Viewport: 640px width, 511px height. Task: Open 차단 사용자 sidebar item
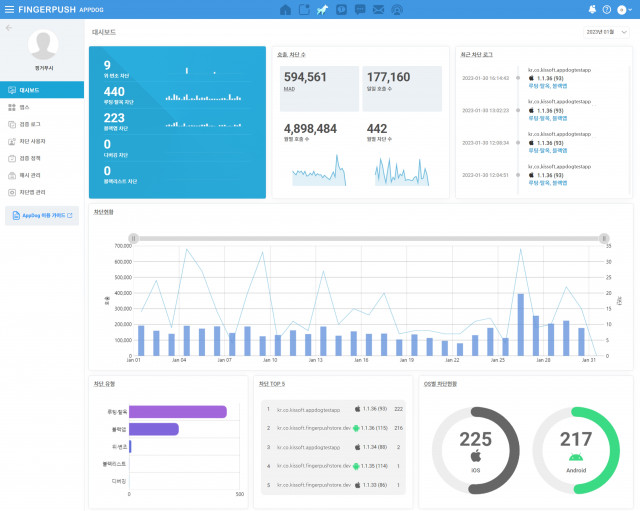click(41, 141)
